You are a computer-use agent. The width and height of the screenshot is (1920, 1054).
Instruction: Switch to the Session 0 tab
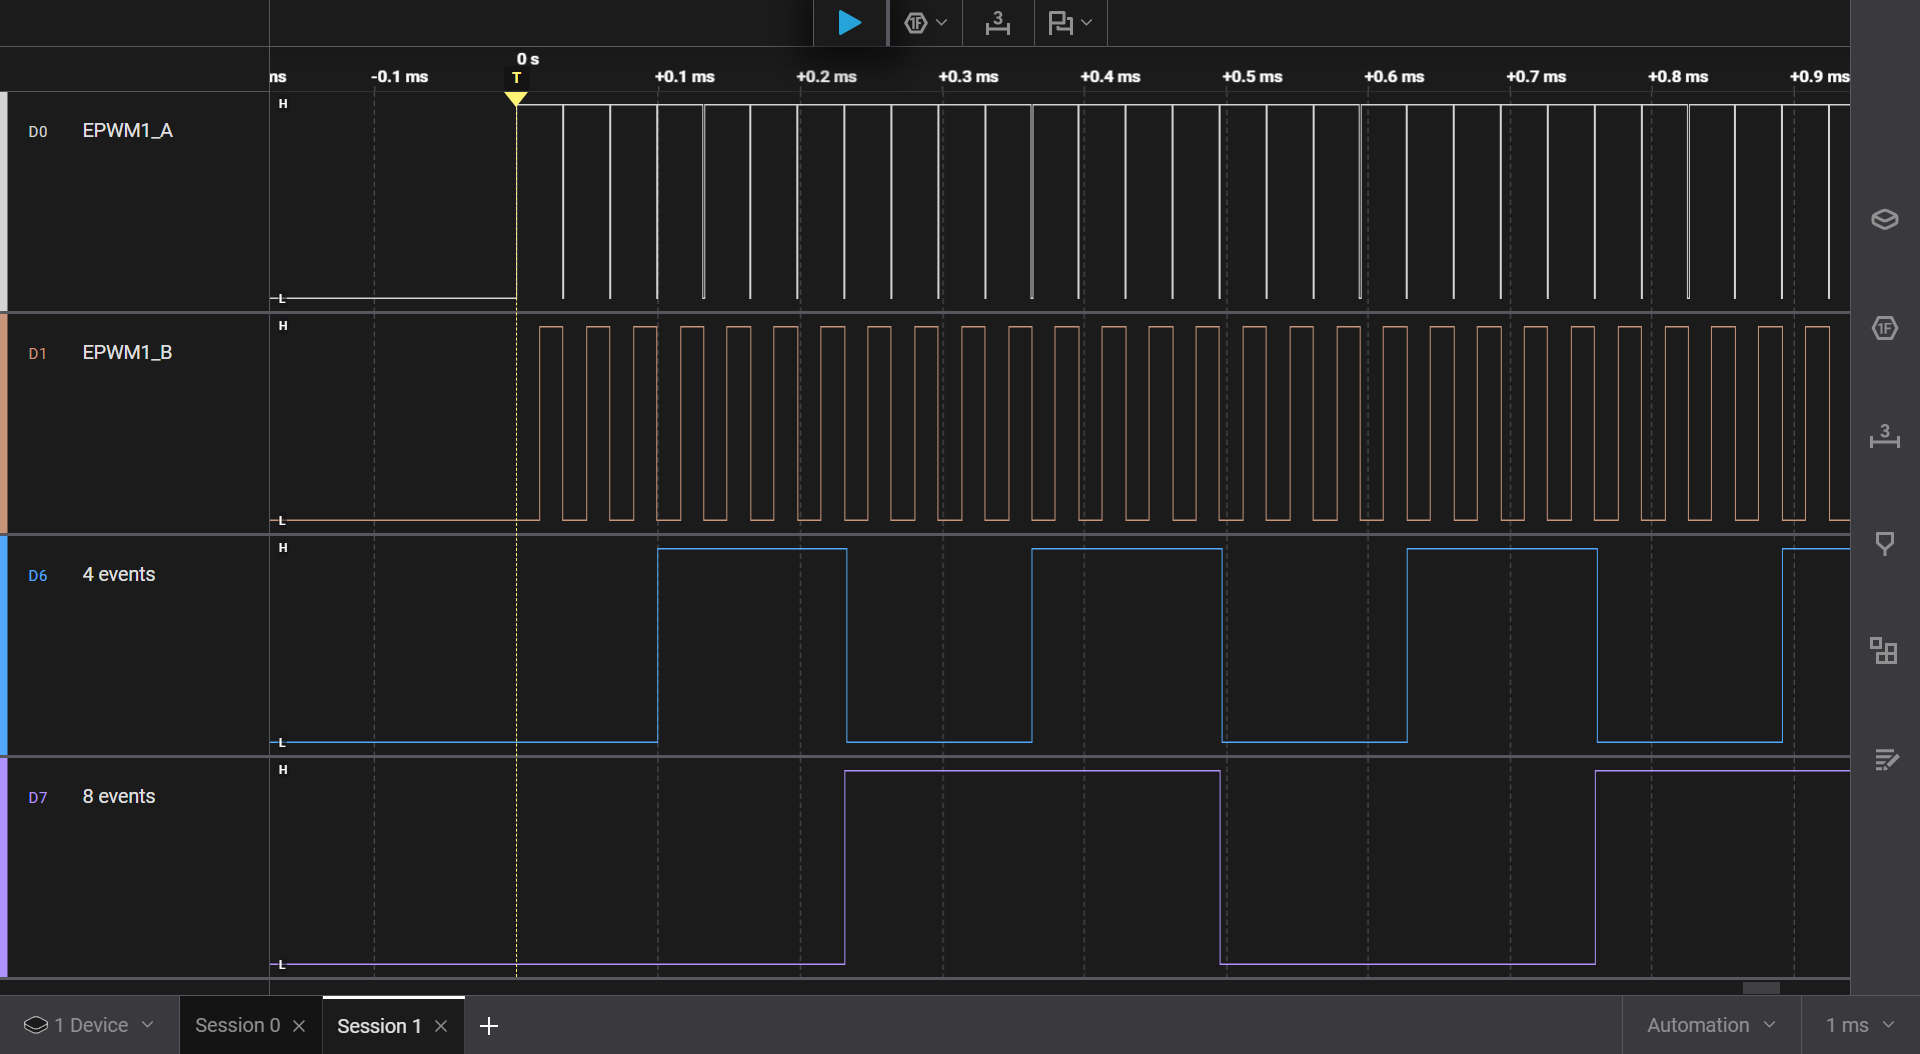coord(237,1025)
